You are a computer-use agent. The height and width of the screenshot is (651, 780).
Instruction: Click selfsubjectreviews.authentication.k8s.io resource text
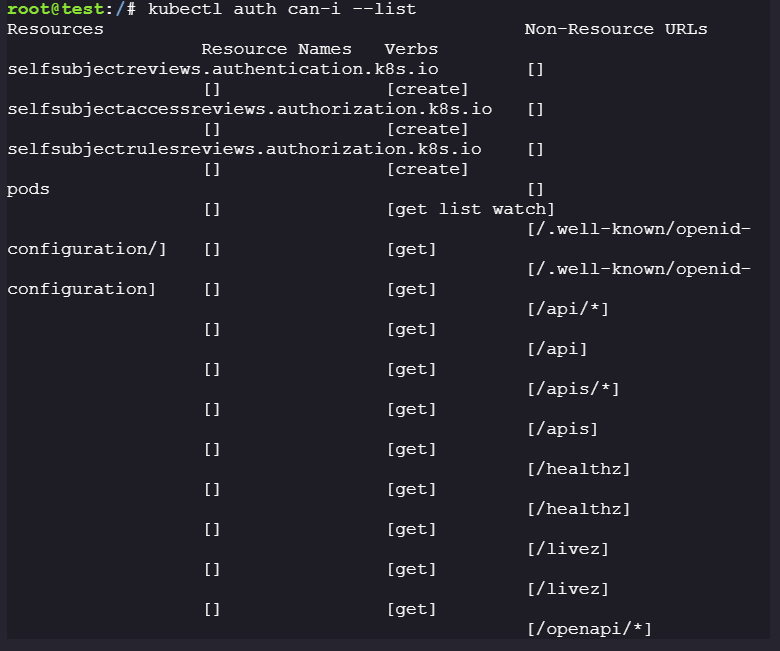tap(222, 69)
